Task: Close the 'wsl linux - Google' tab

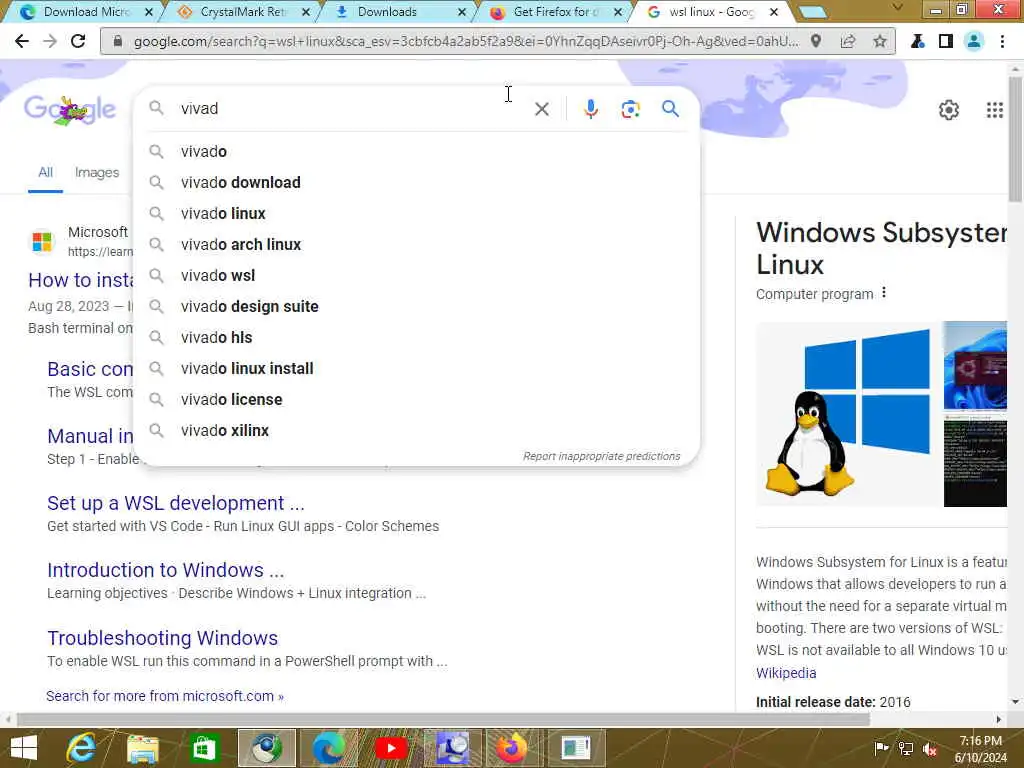Action: pos(773,12)
